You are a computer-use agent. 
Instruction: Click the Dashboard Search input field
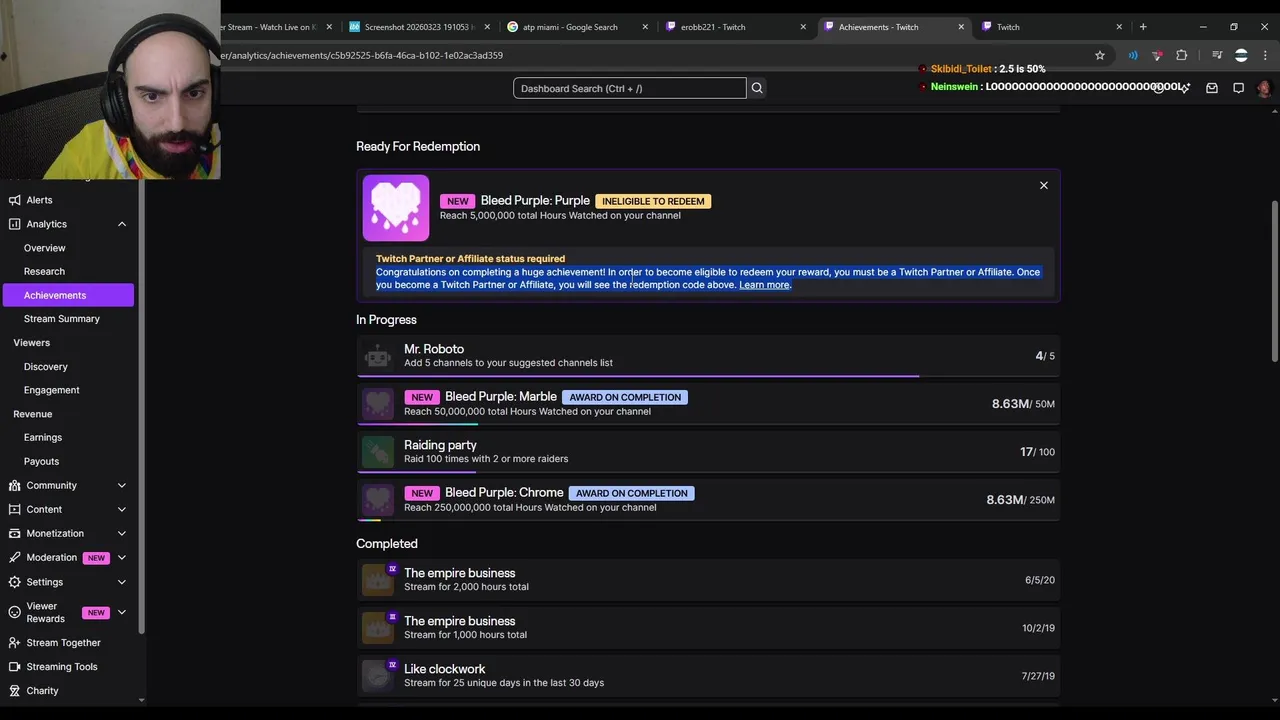pyautogui.click(x=630, y=88)
